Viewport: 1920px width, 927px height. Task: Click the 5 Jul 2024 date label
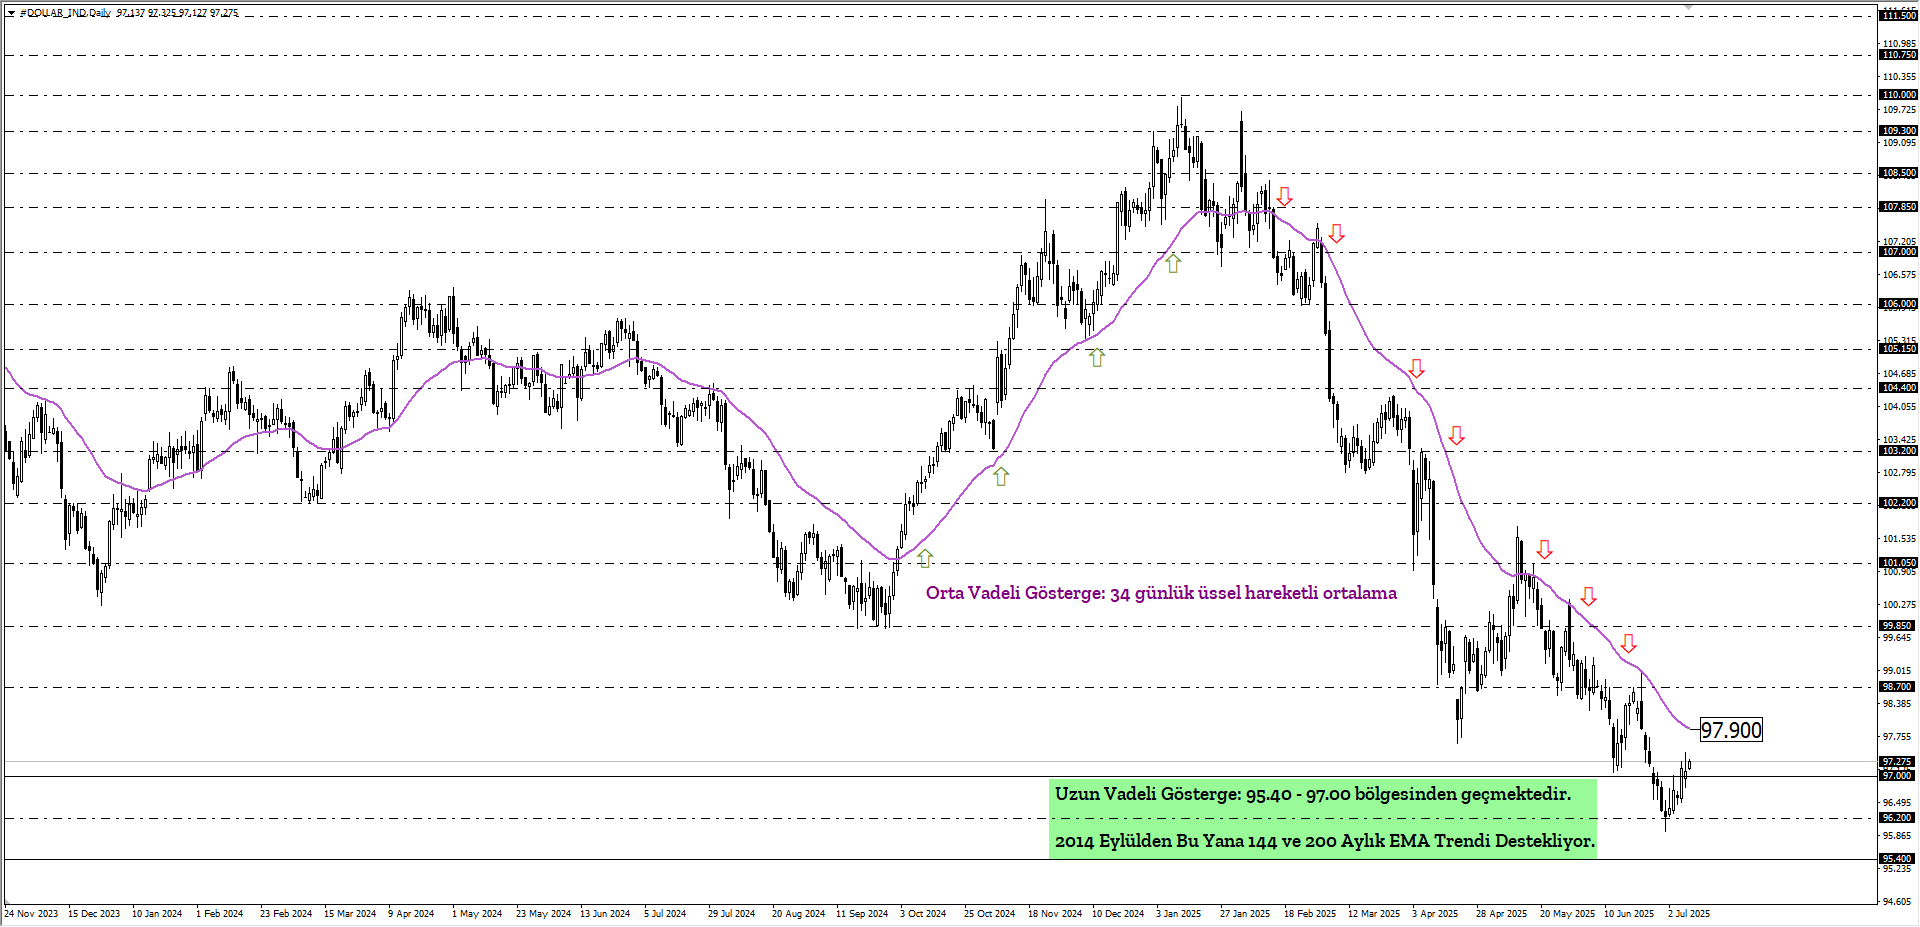[x=665, y=914]
